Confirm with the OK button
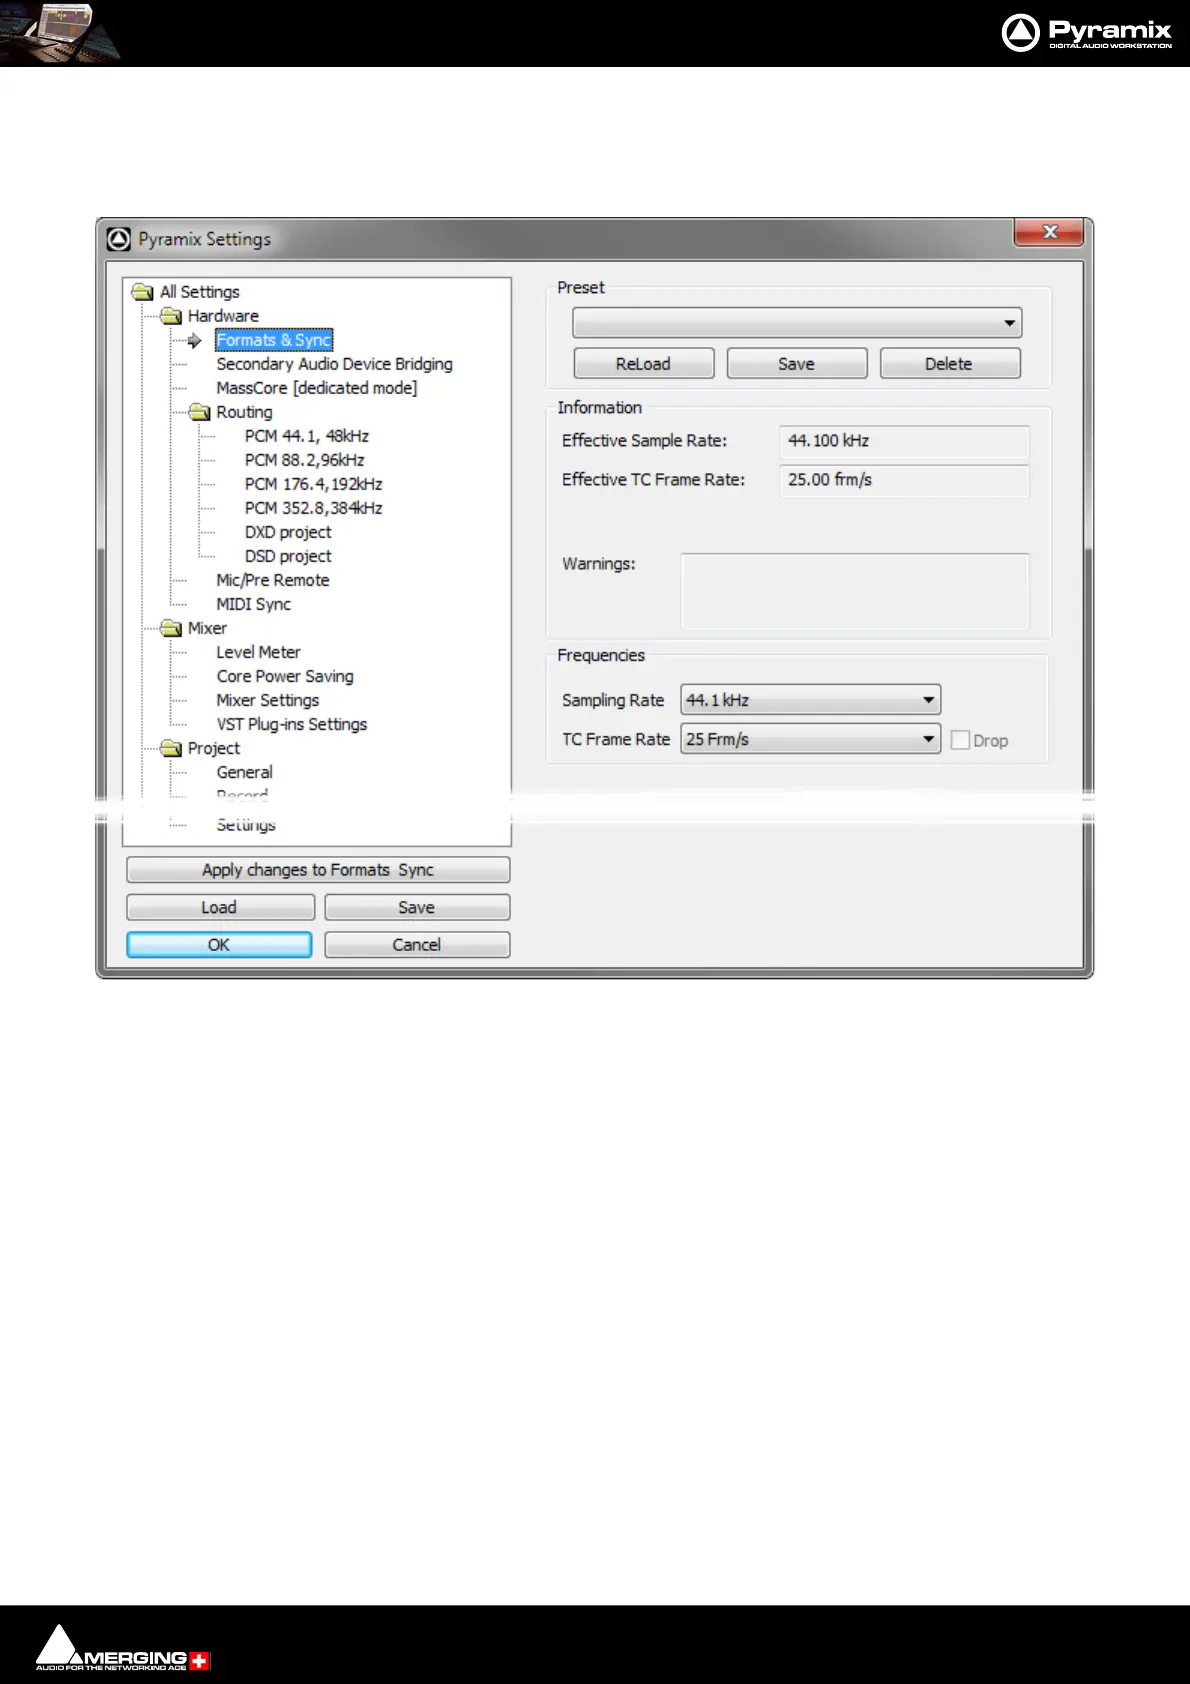The width and height of the screenshot is (1190, 1684). (x=219, y=945)
